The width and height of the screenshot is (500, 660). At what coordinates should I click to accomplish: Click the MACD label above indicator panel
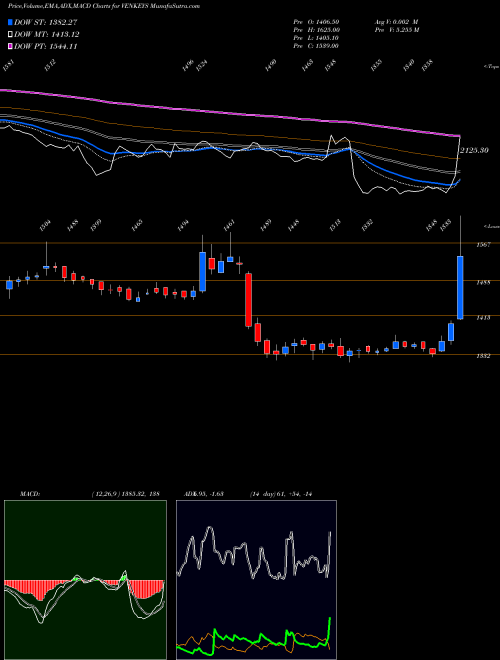point(29,494)
